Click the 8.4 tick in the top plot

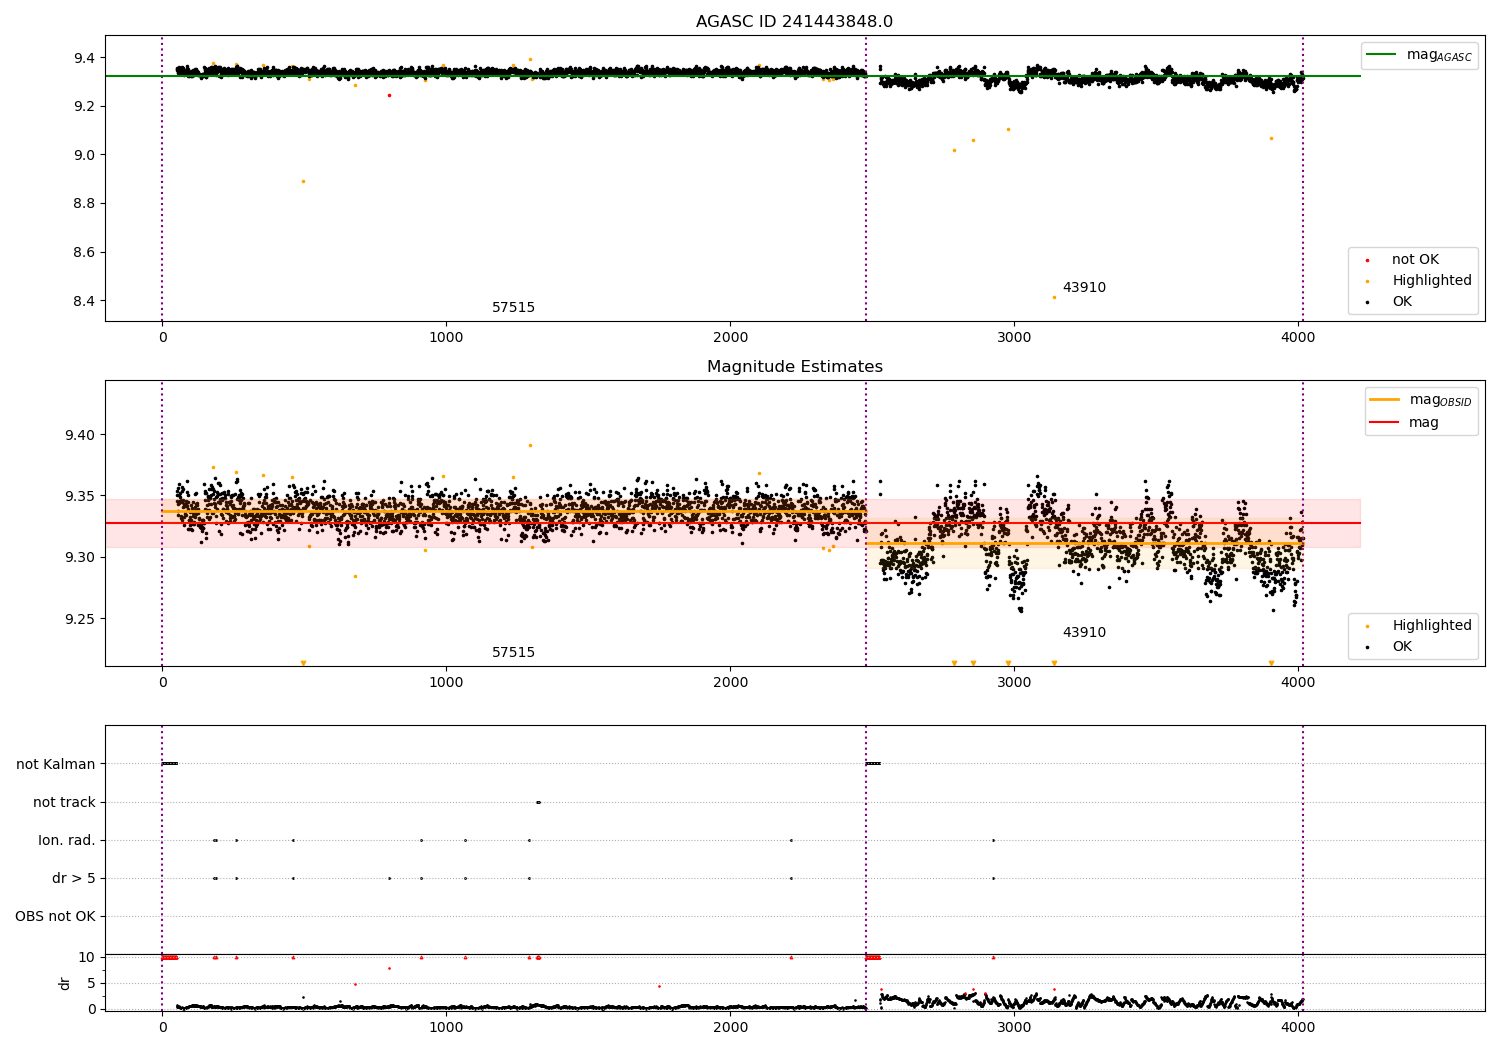(84, 301)
